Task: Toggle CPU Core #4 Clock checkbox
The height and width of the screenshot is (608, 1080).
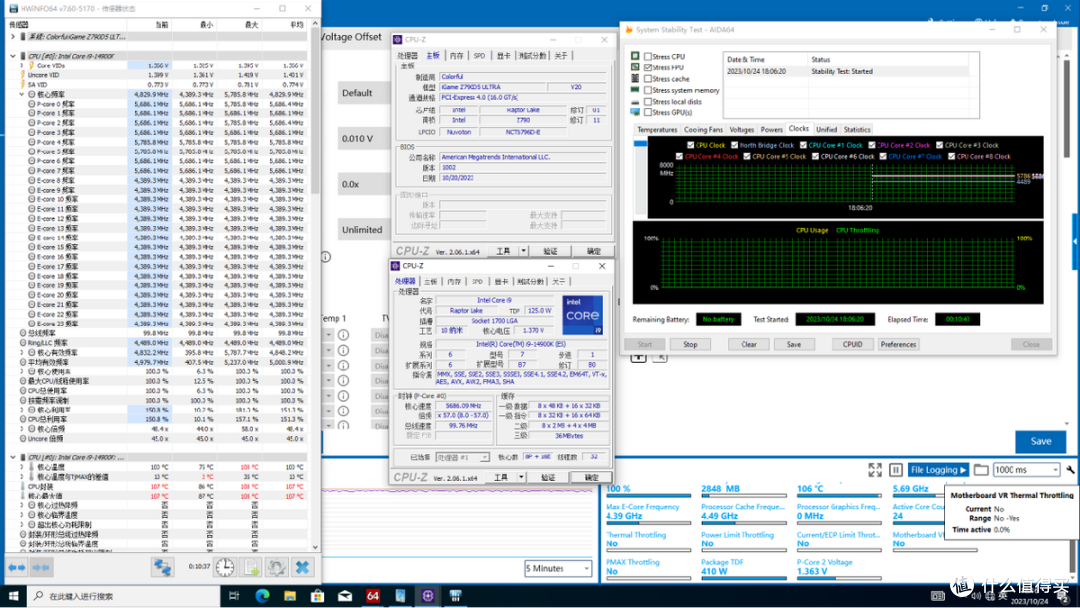Action: point(679,156)
